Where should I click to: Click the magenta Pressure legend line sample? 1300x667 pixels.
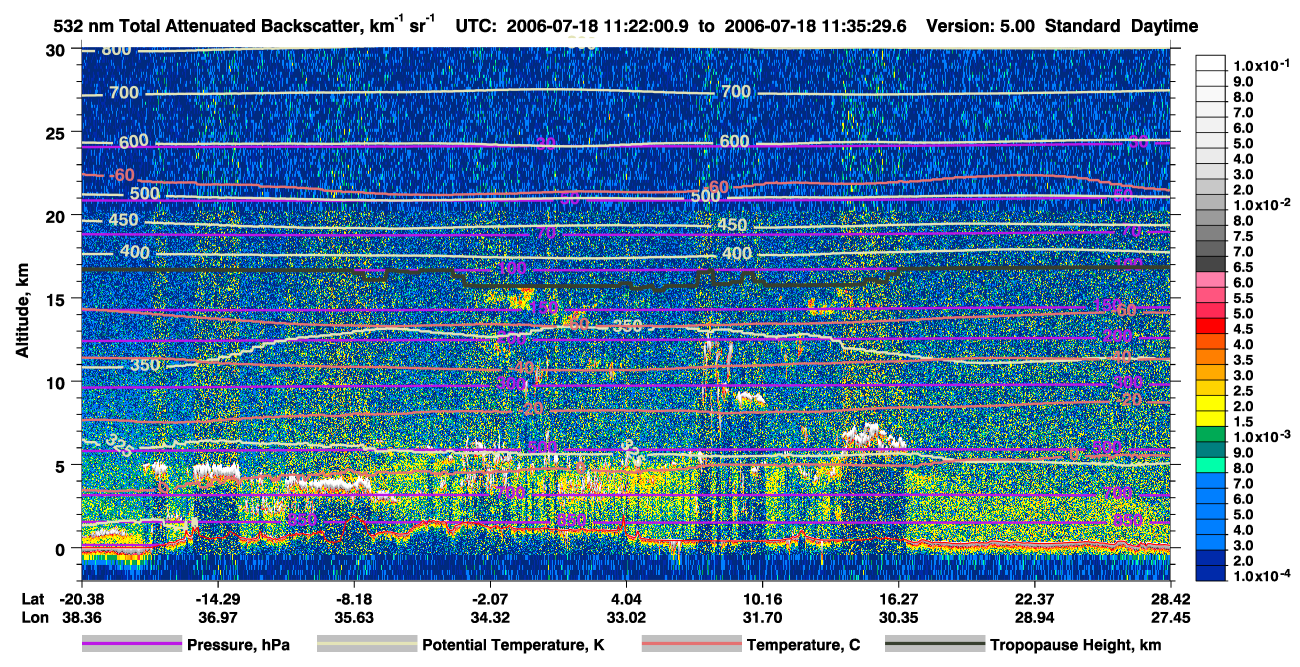click(x=131, y=645)
